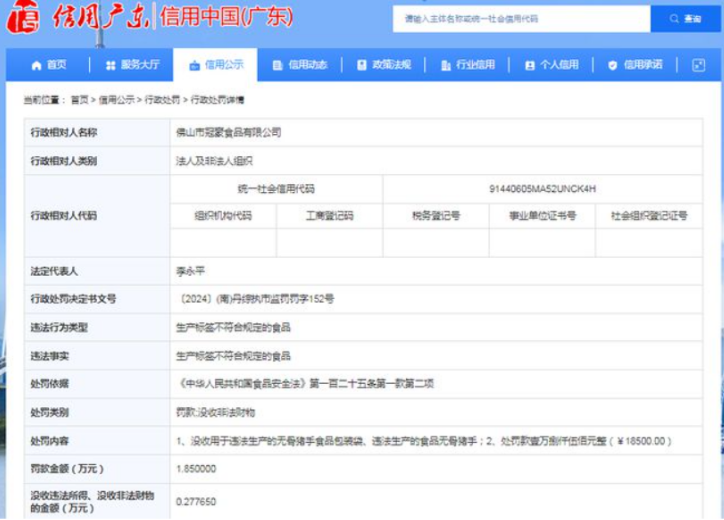724x520 pixels.
Task: Click the grid icon beside 服务大厅
Action: click(x=110, y=65)
